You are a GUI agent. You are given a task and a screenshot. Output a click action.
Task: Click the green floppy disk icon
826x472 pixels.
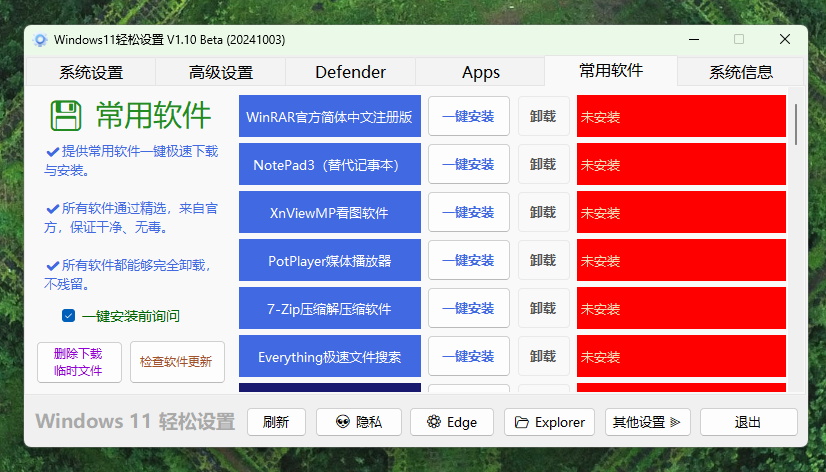click(66, 115)
